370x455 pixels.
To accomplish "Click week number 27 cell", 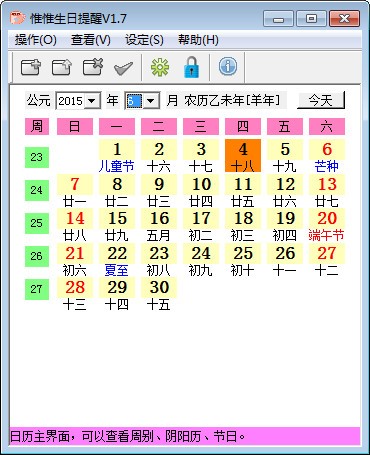I will point(37,289).
